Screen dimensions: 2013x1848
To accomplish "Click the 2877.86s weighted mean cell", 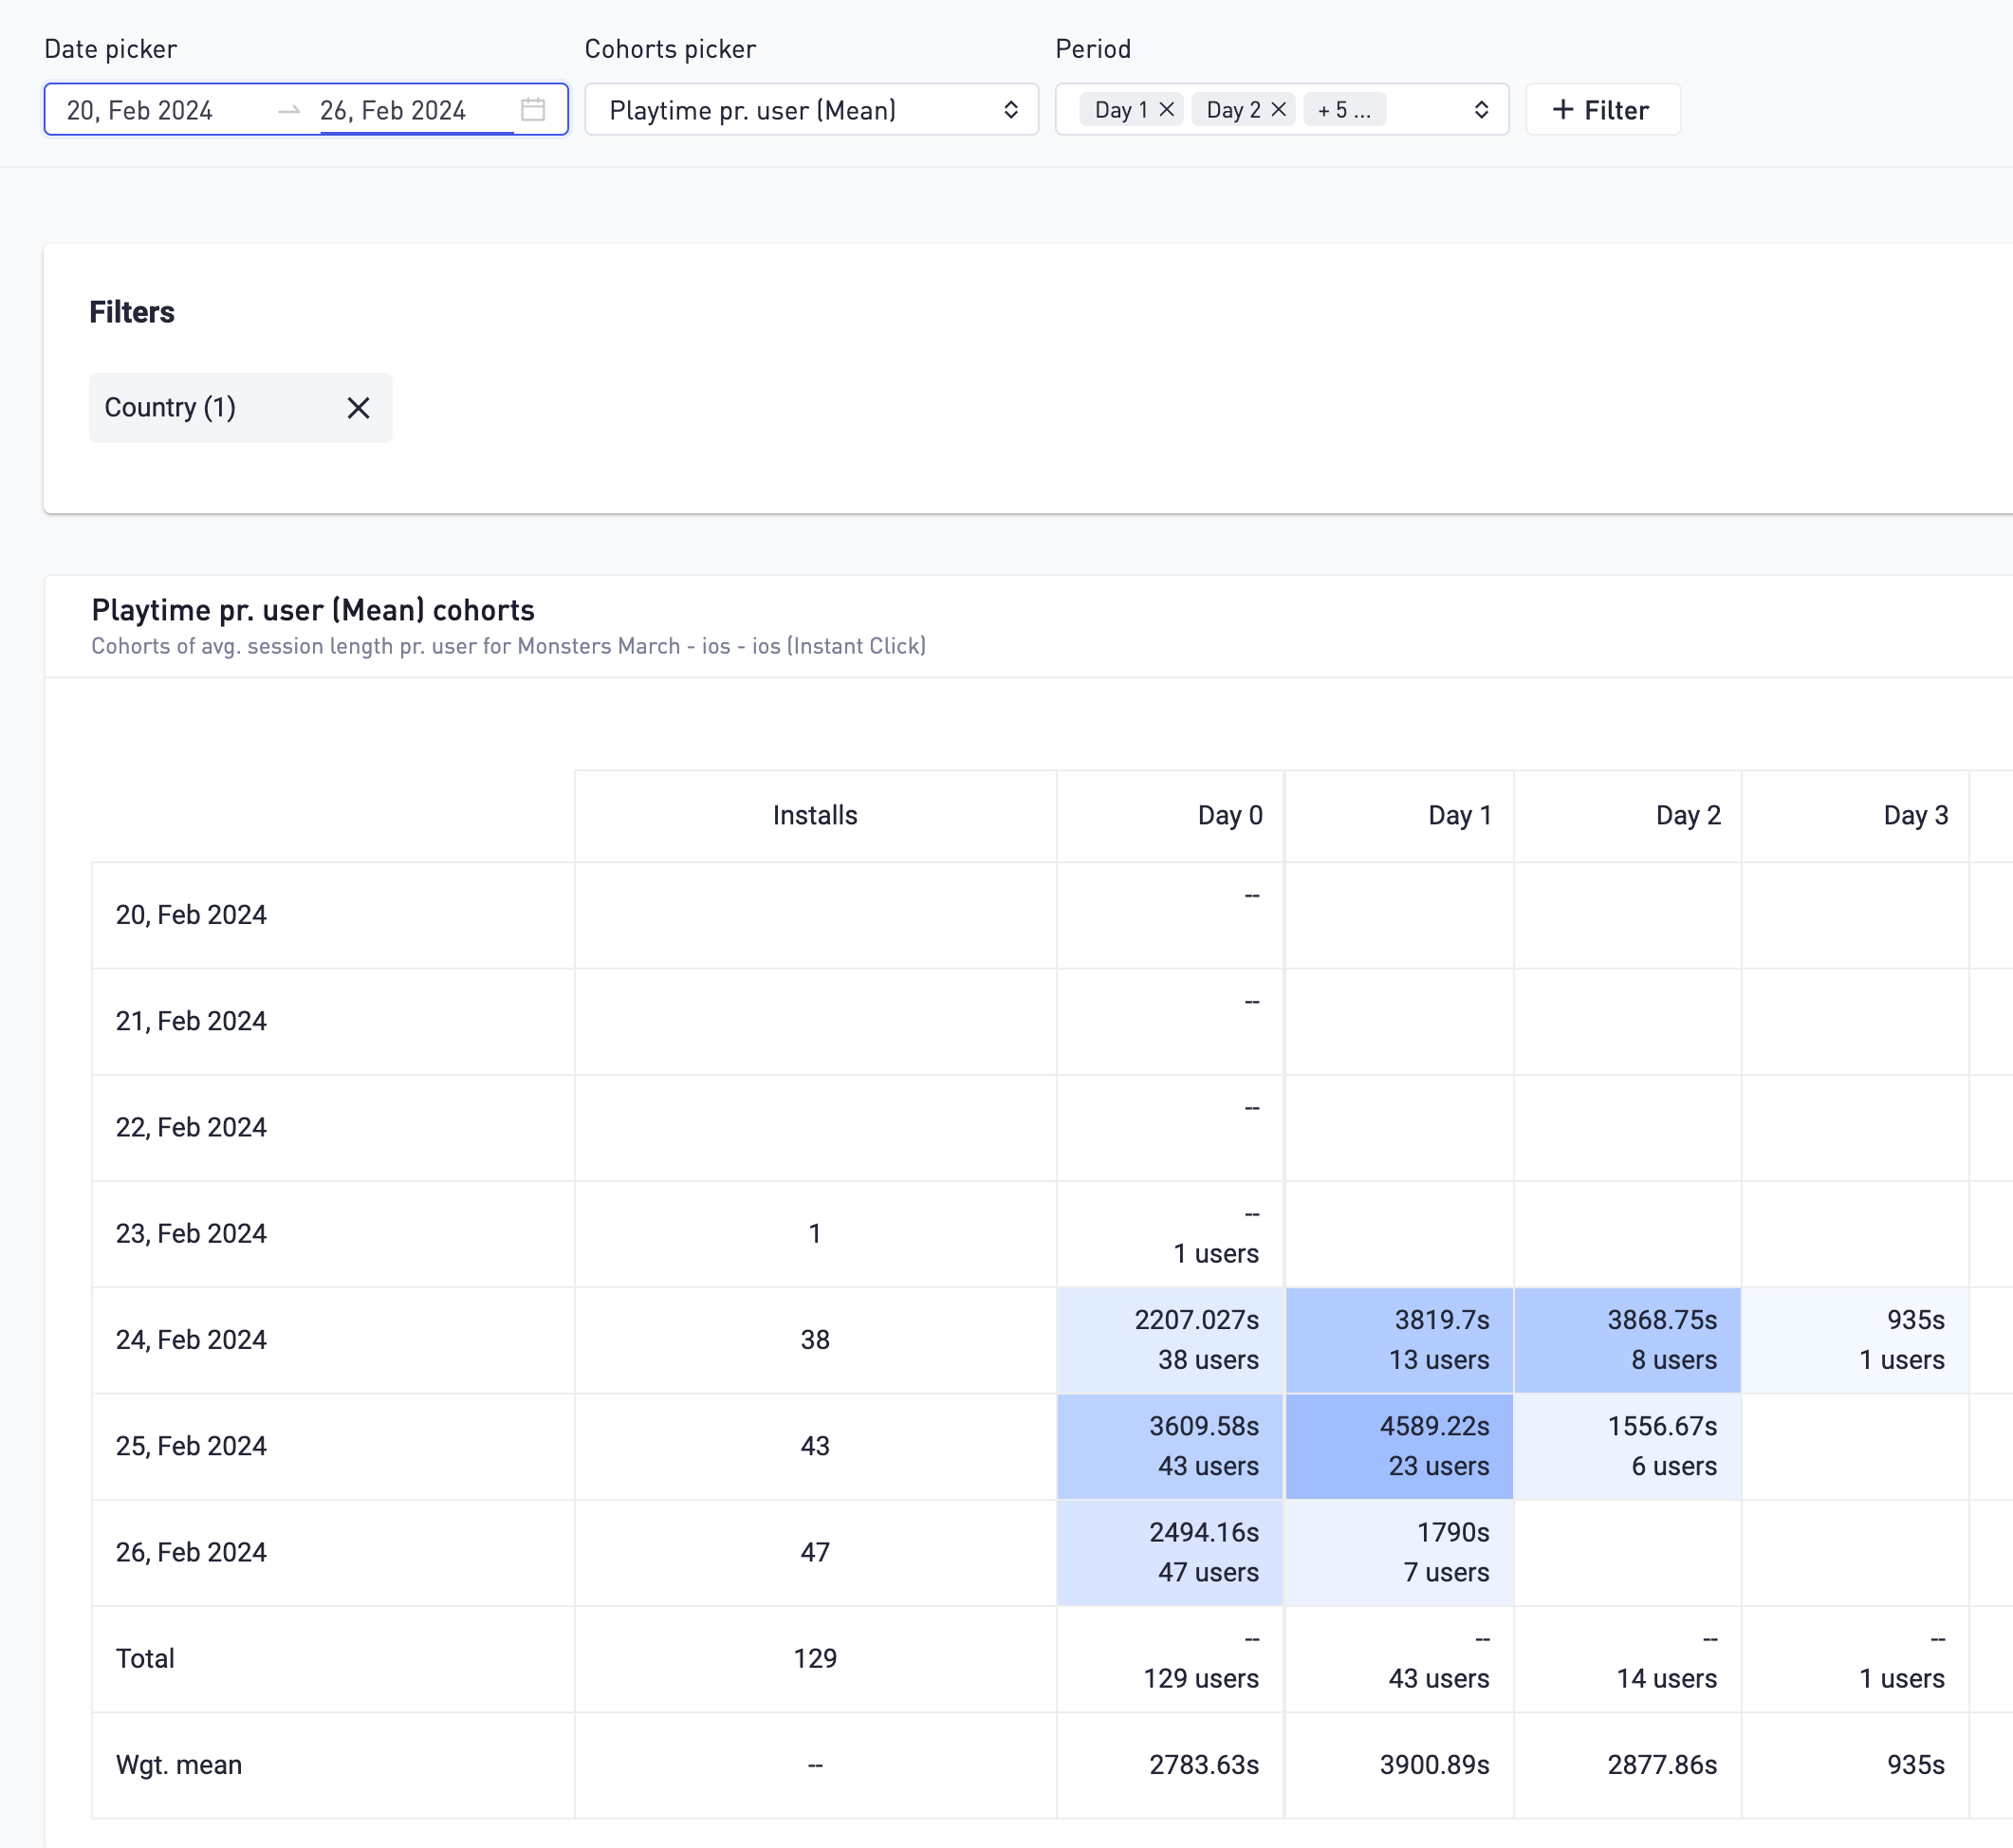I will click(1627, 1764).
